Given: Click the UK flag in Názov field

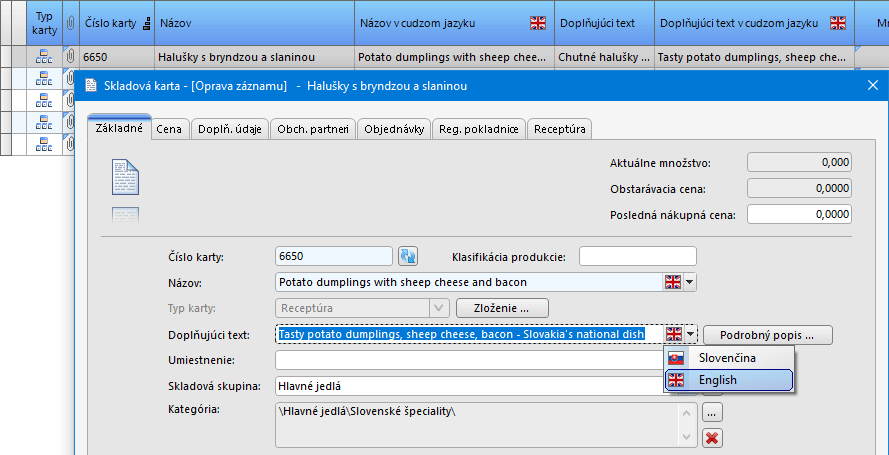Looking at the screenshot, I should coord(673,283).
